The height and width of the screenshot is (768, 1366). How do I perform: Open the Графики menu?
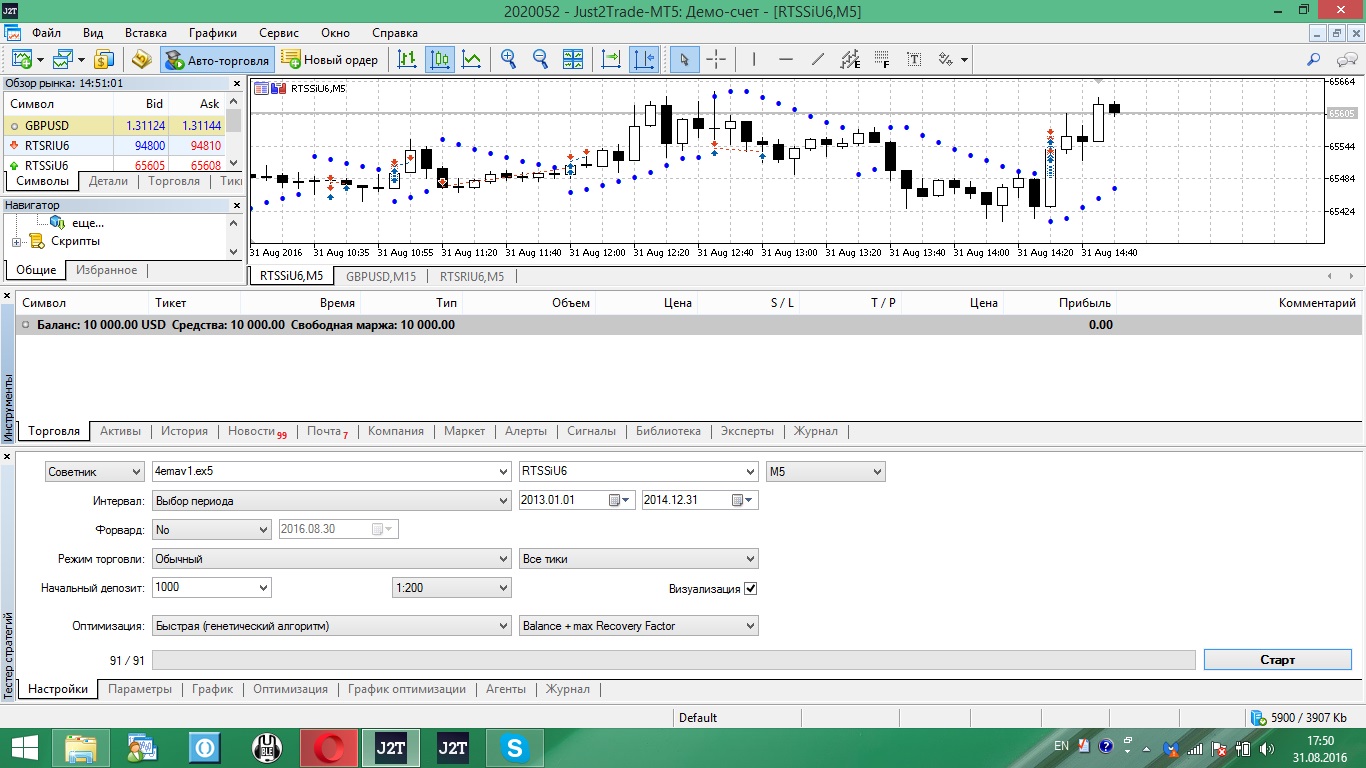tap(212, 32)
